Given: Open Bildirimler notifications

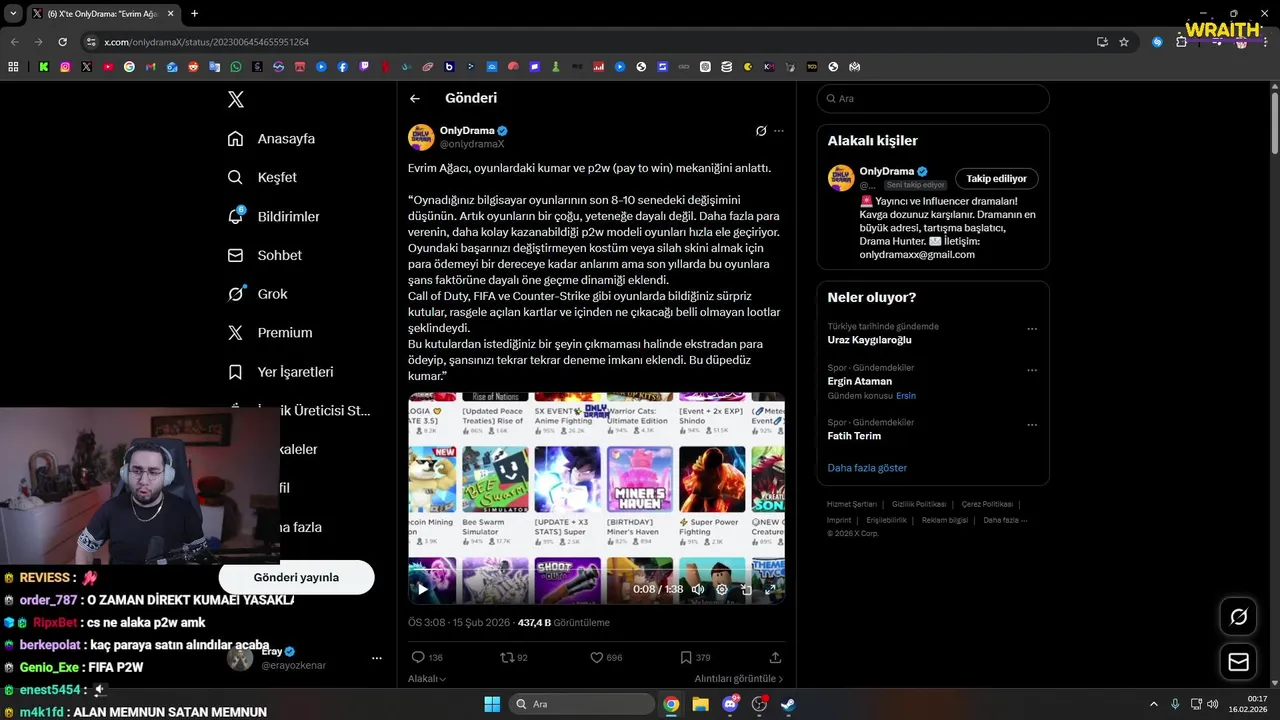Looking at the screenshot, I should [x=273, y=216].
